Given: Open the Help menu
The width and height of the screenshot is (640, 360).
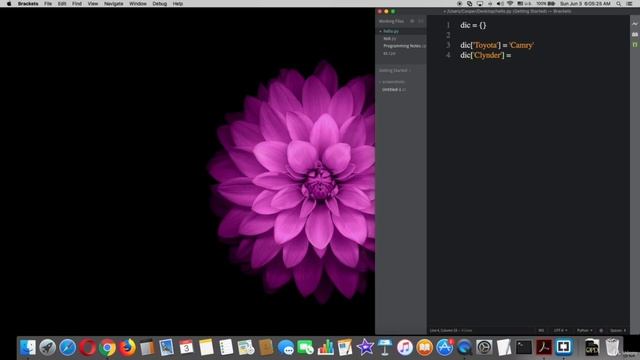Looking at the screenshot, I should (178, 4).
